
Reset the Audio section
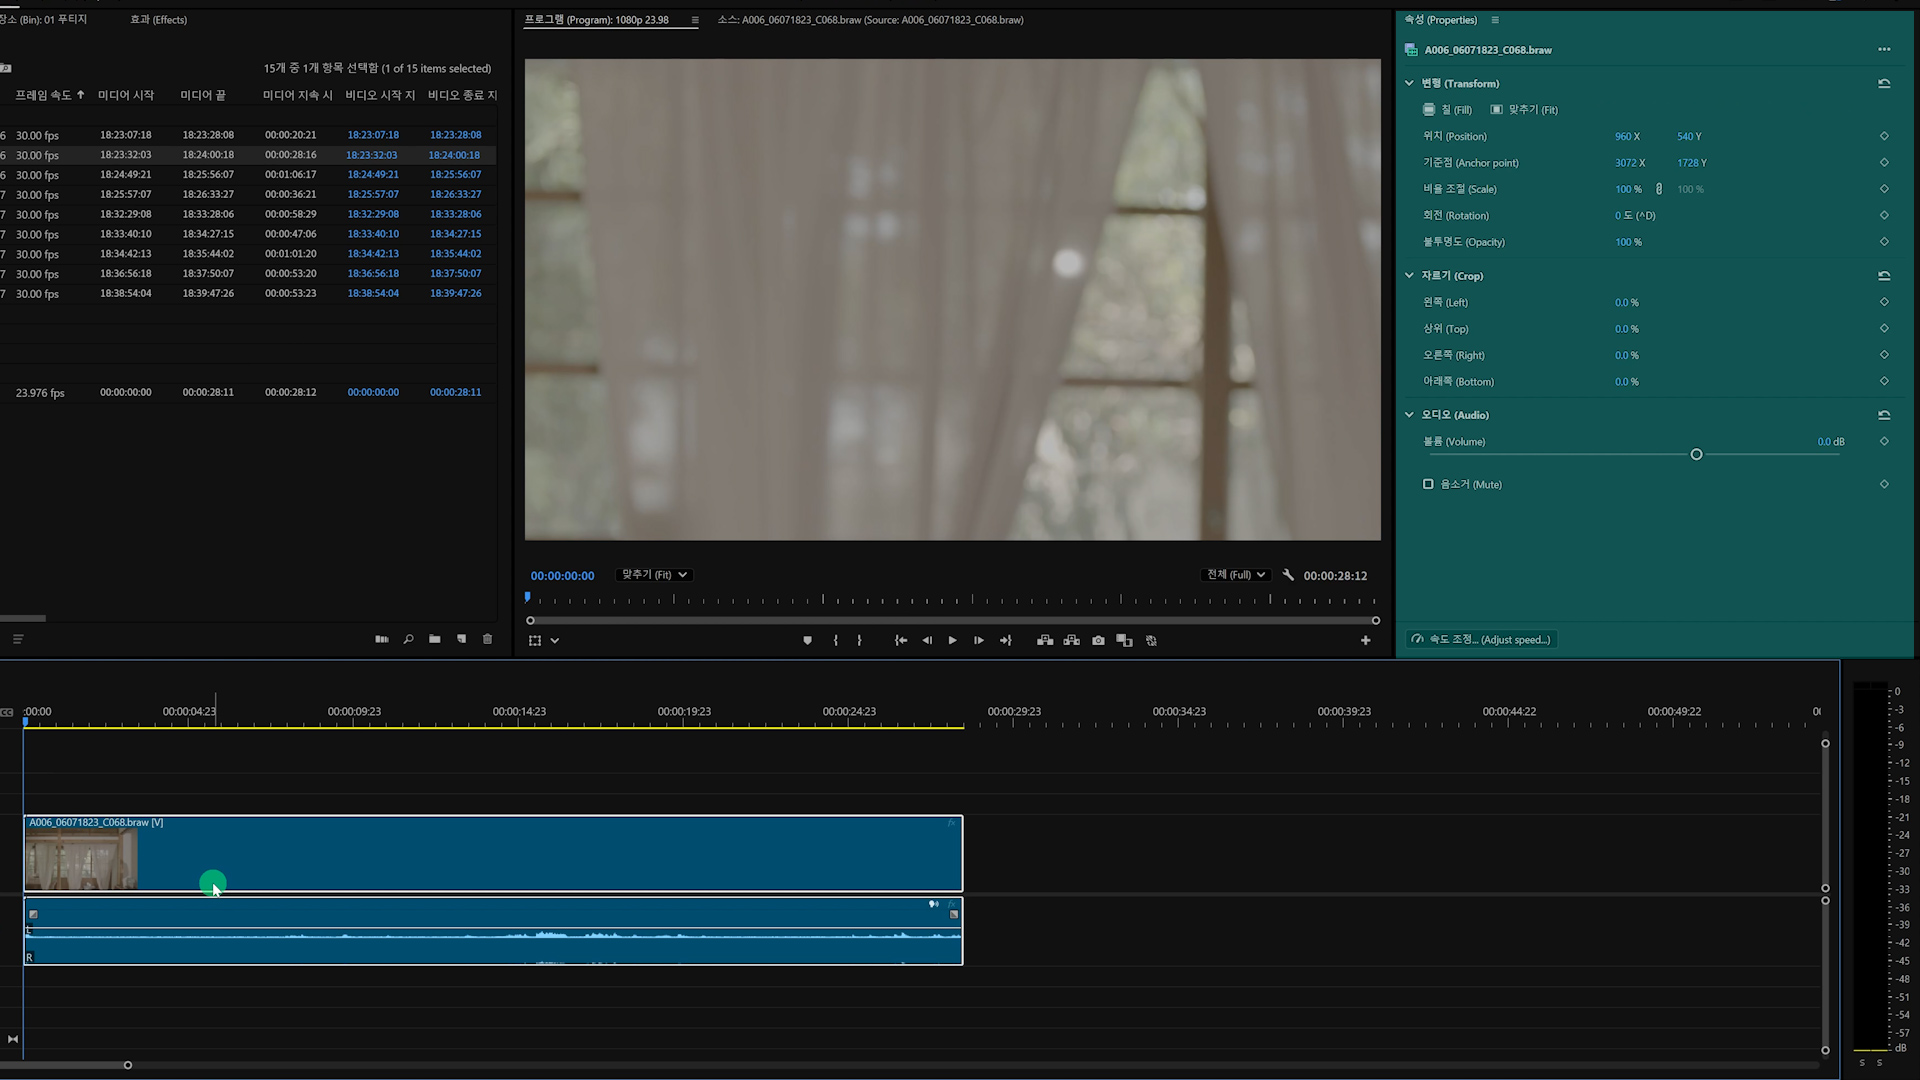point(1884,415)
